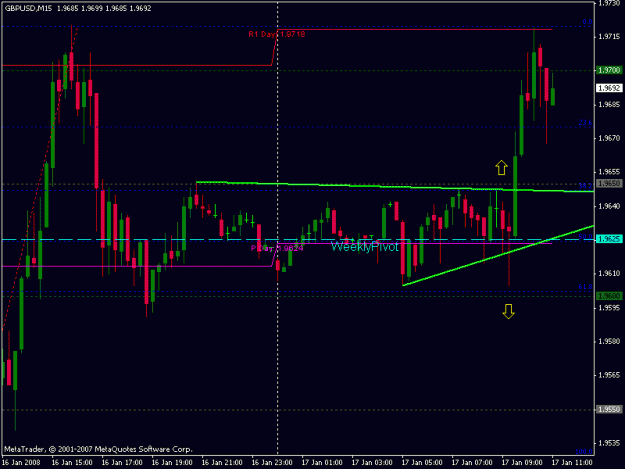Click the 23.6 Fibonacci level label

(585, 123)
